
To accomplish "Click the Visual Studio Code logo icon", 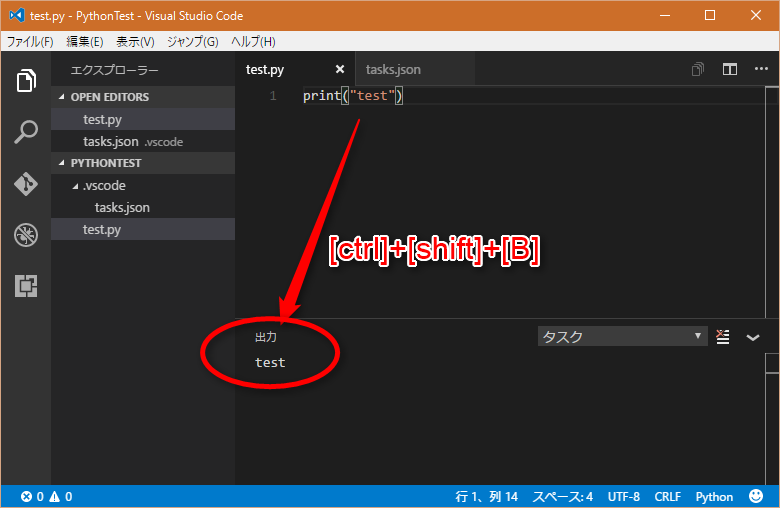I will click(17, 15).
